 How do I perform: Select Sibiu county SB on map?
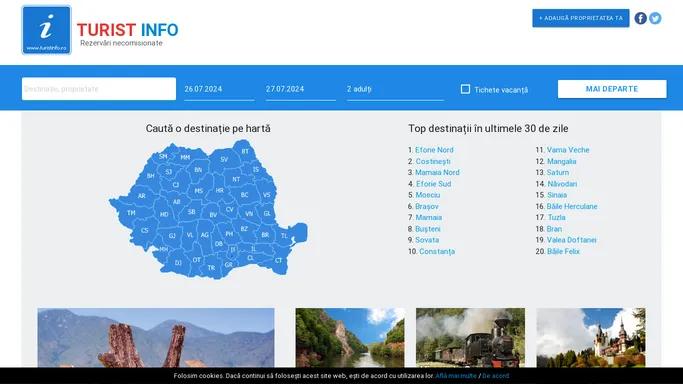(191, 212)
